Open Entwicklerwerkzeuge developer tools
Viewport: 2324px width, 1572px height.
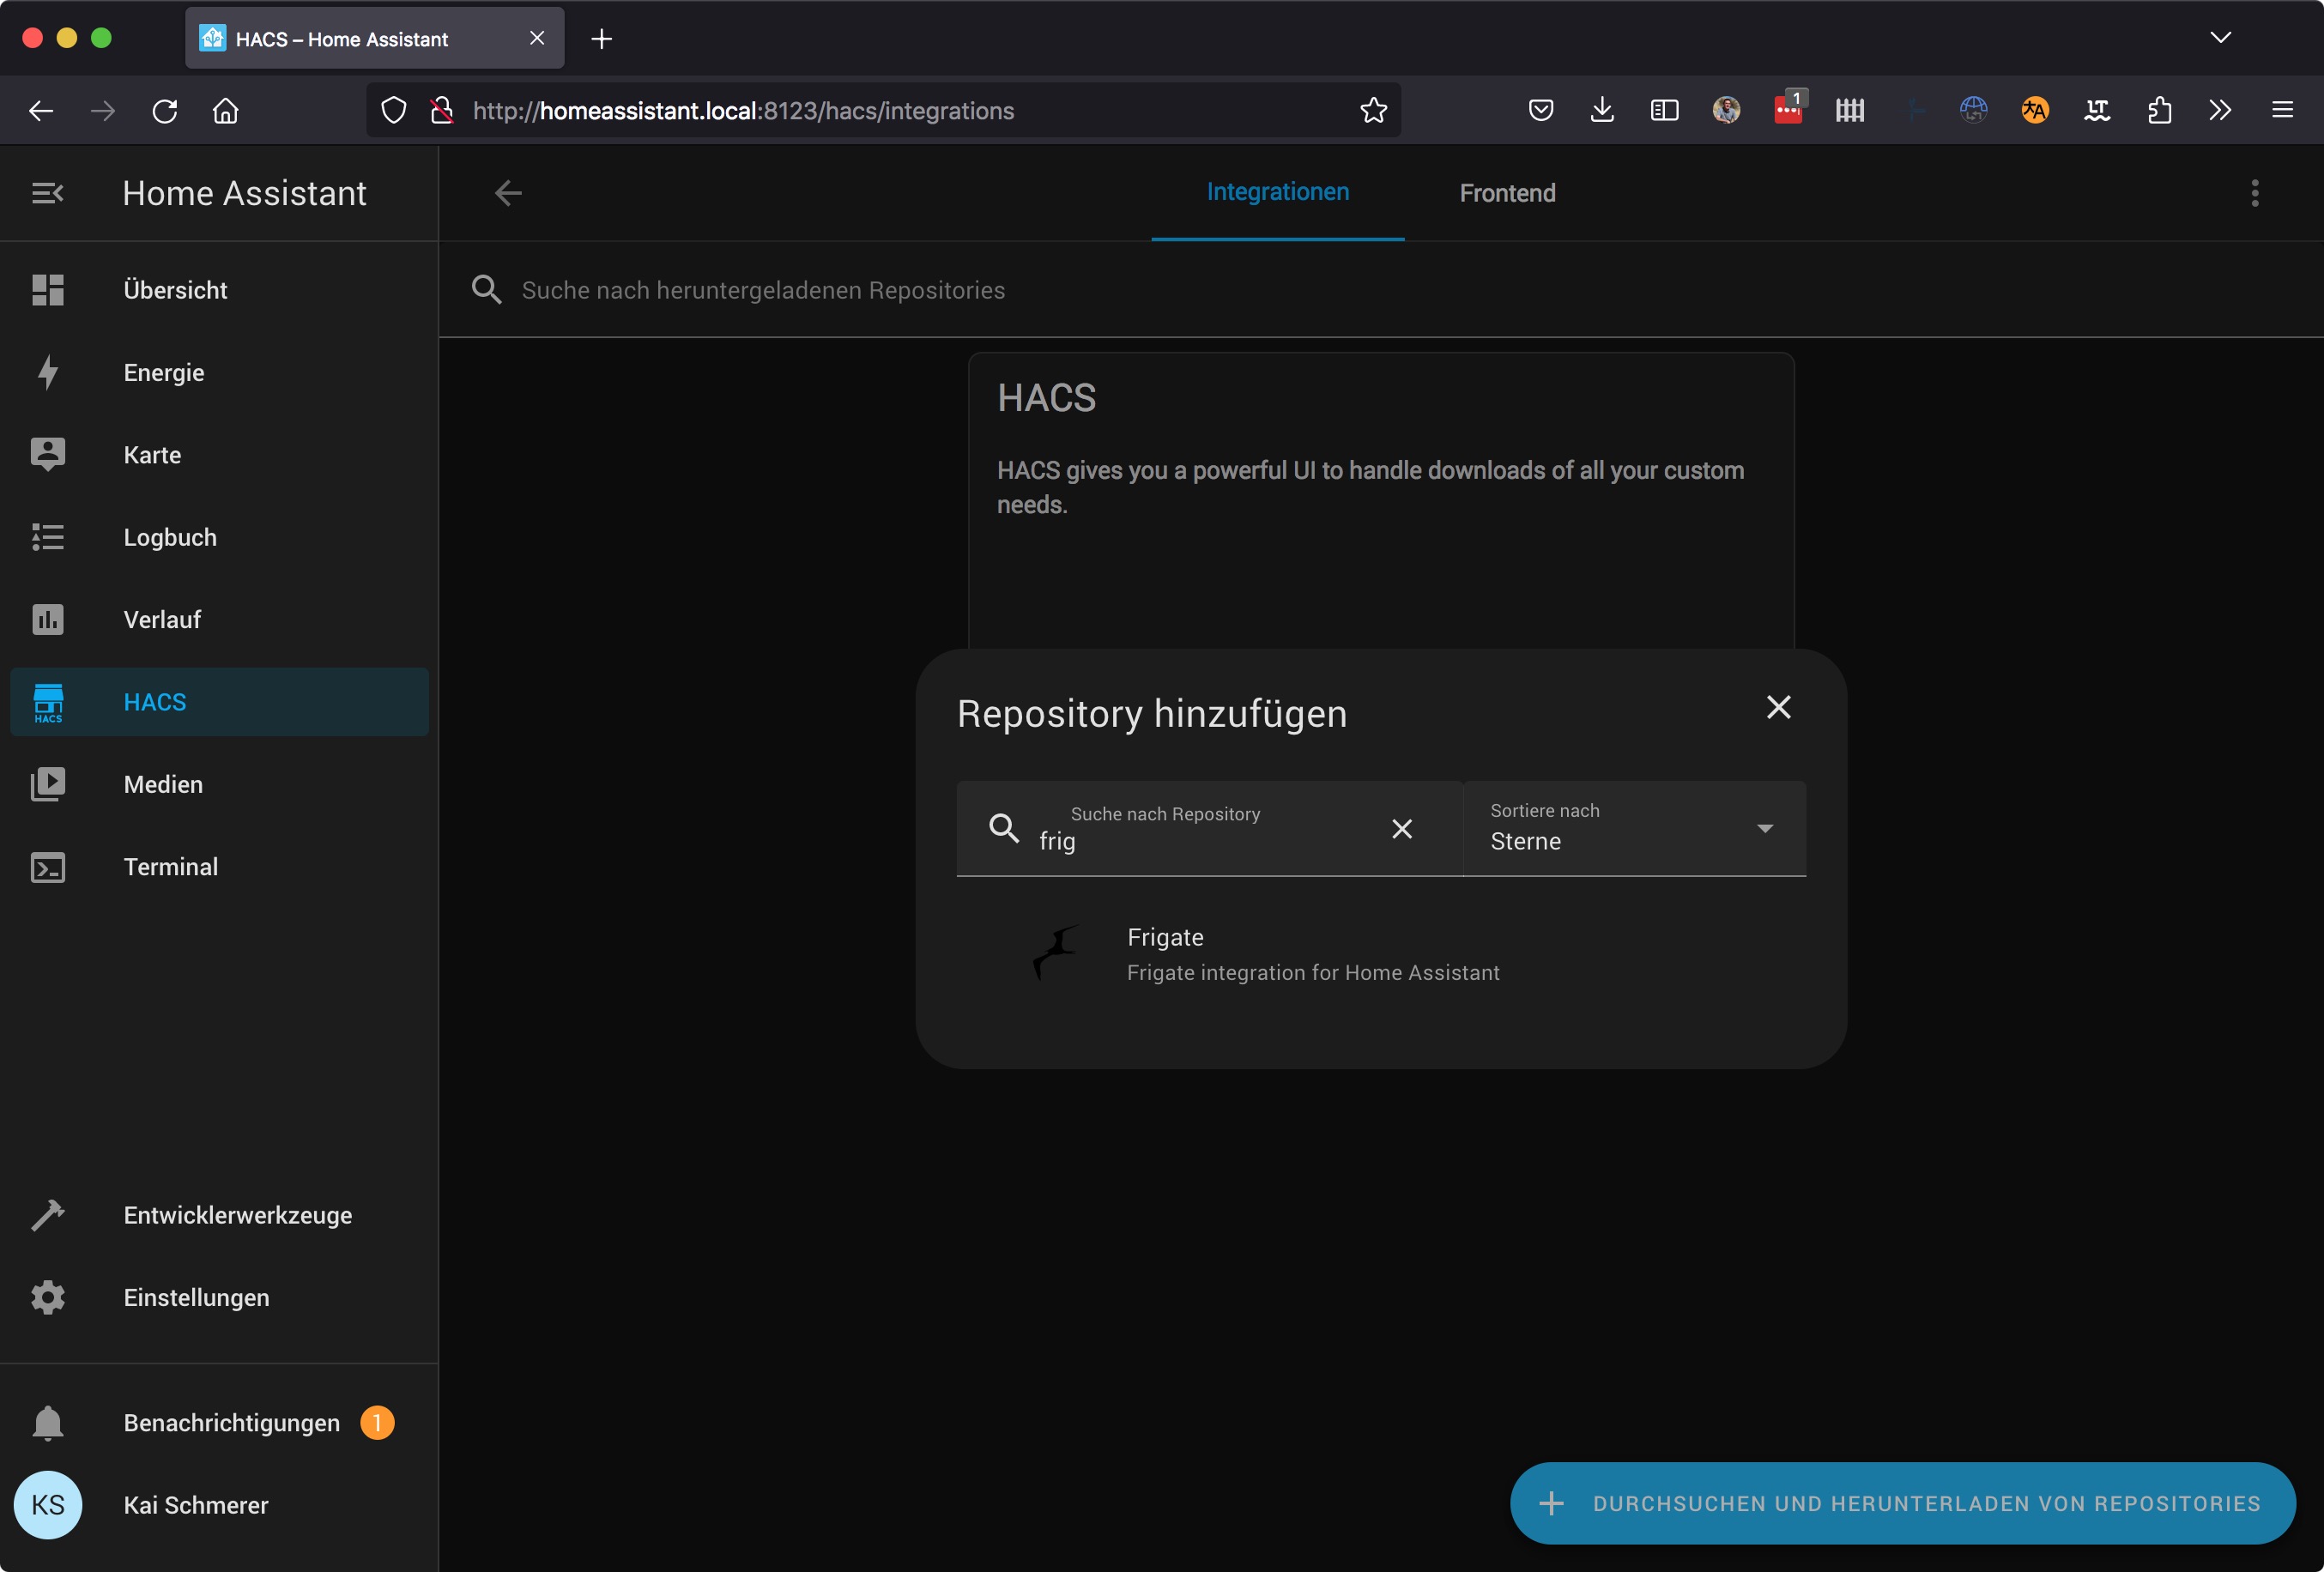[x=237, y=1215]
